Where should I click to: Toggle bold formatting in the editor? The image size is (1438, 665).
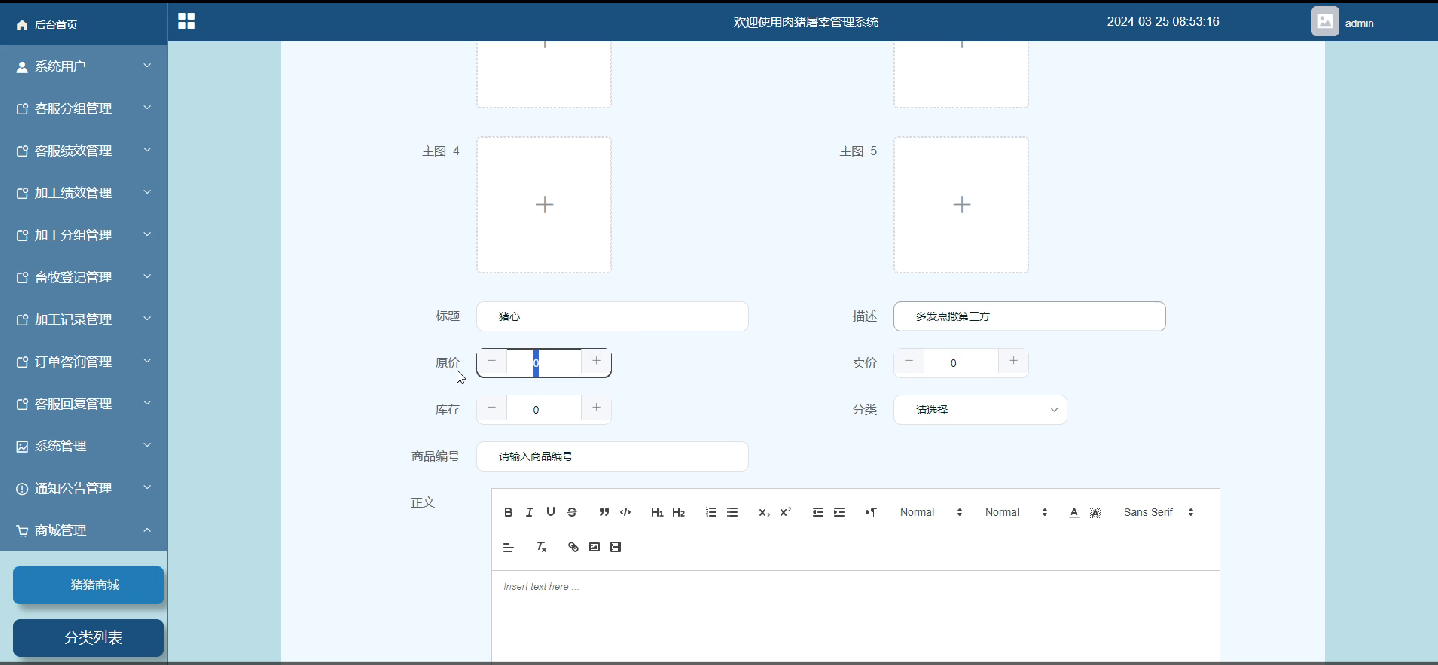508,512
